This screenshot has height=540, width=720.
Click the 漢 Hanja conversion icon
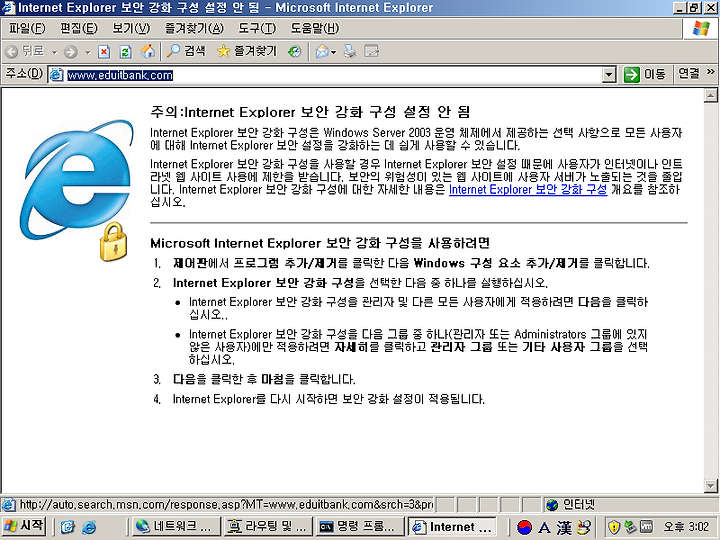[564, 528]
